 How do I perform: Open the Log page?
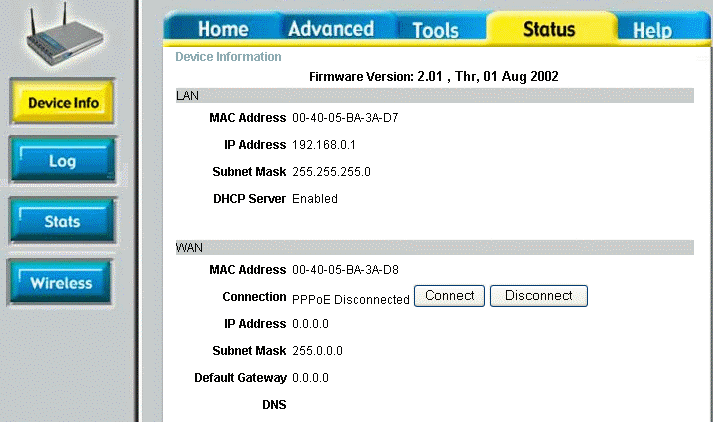click(x=62, y=161)
